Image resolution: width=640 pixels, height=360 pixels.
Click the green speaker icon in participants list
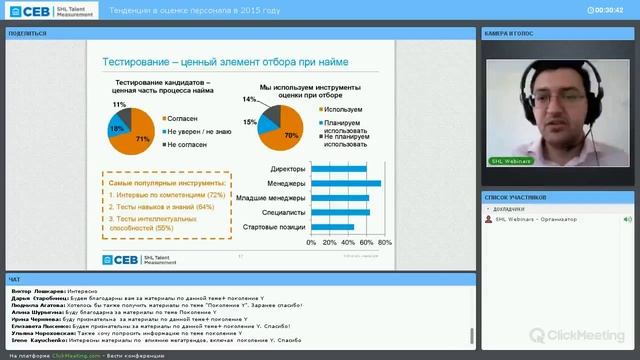pos(627,220)
